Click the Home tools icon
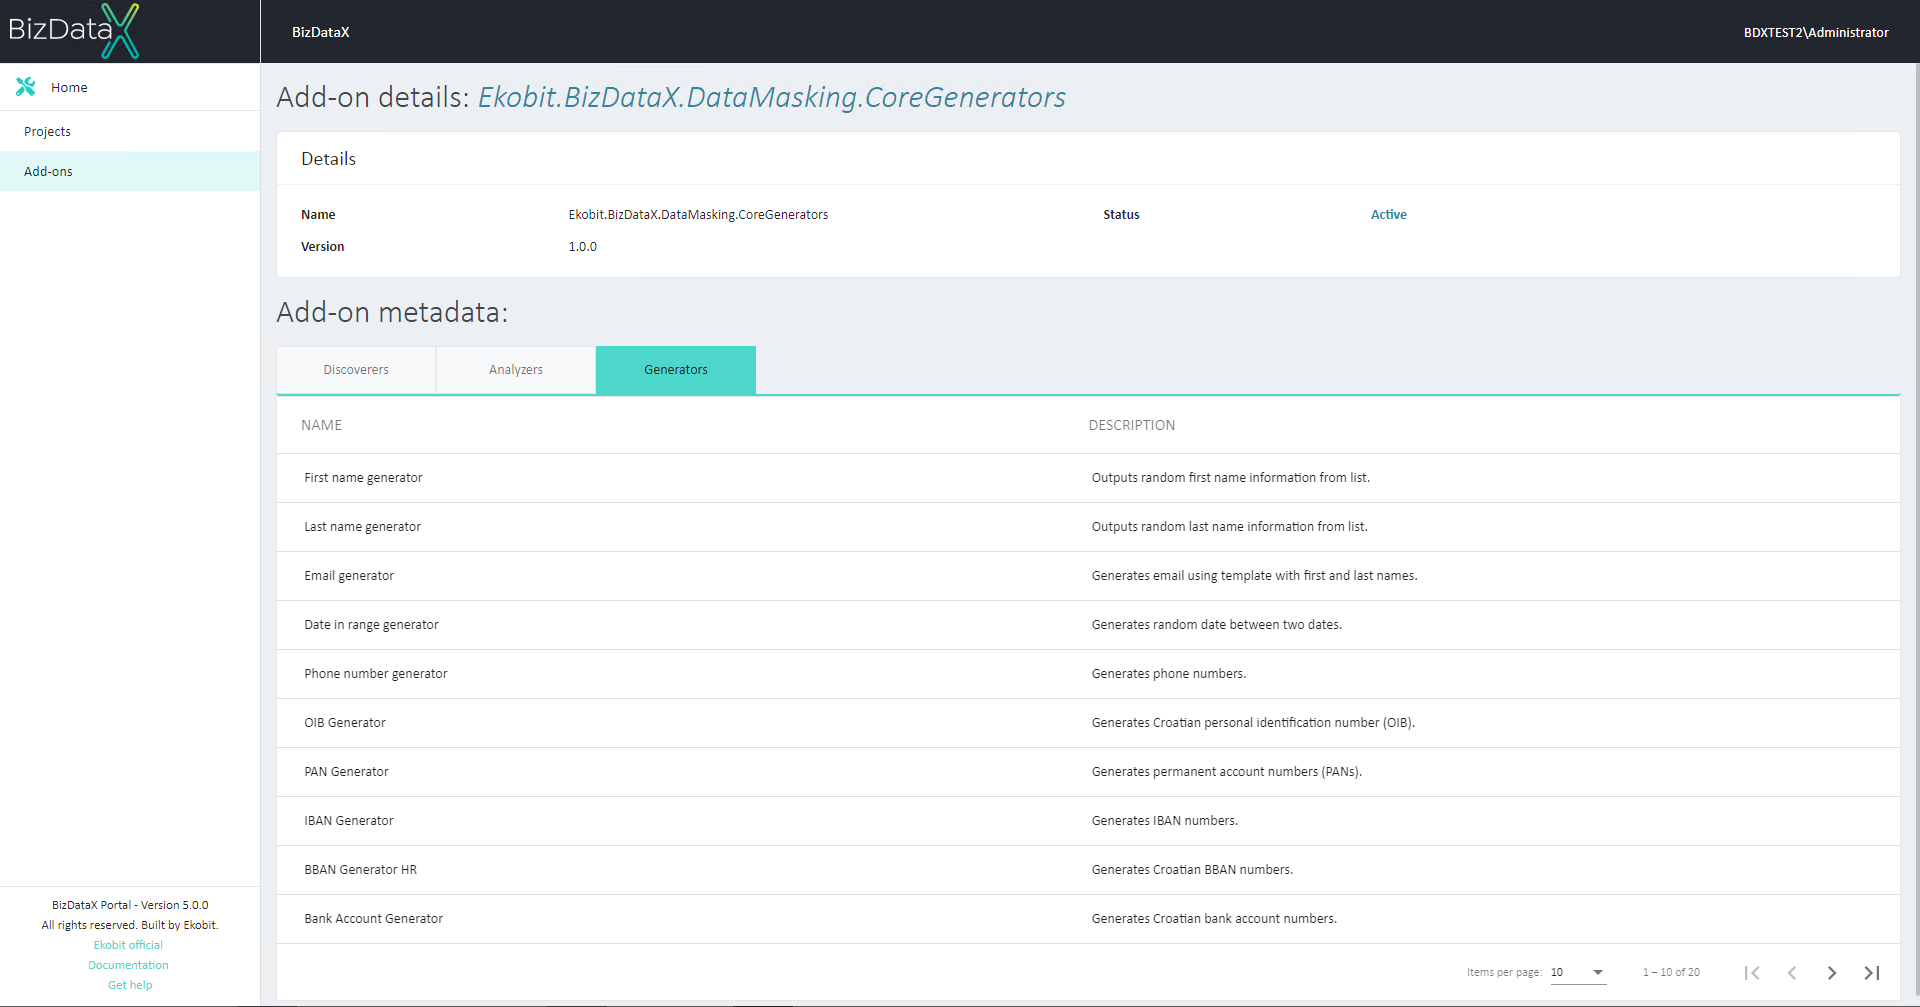The image size is (1920, 1007). [x=26, y=87]
